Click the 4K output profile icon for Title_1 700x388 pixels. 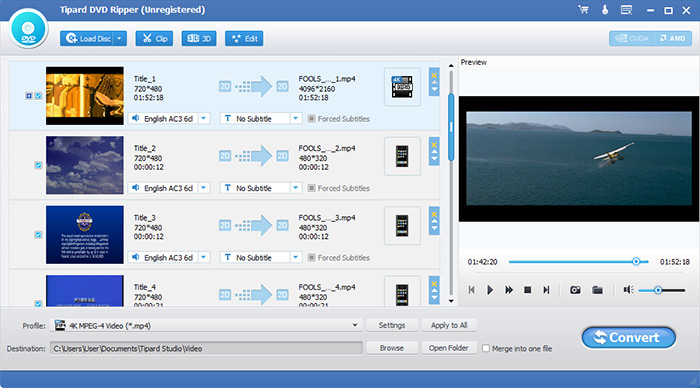point(402,87)
